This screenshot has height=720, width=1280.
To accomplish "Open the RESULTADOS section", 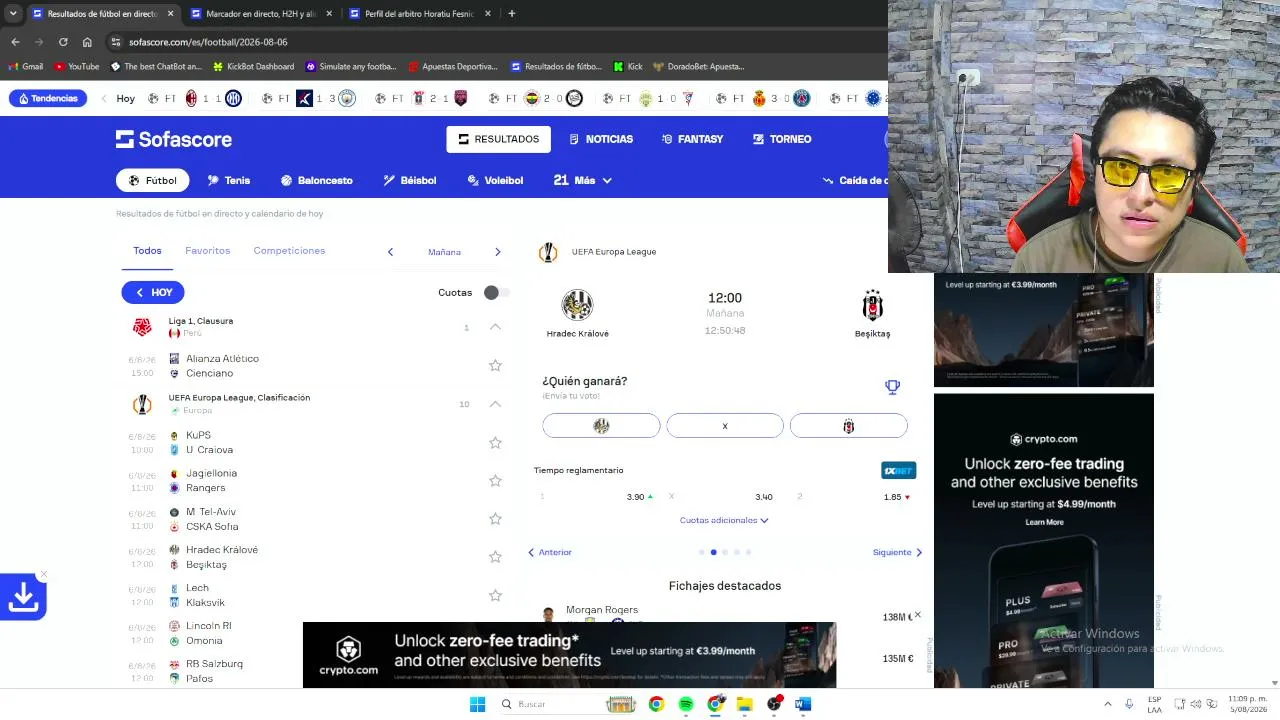I will tap(498, 139).
